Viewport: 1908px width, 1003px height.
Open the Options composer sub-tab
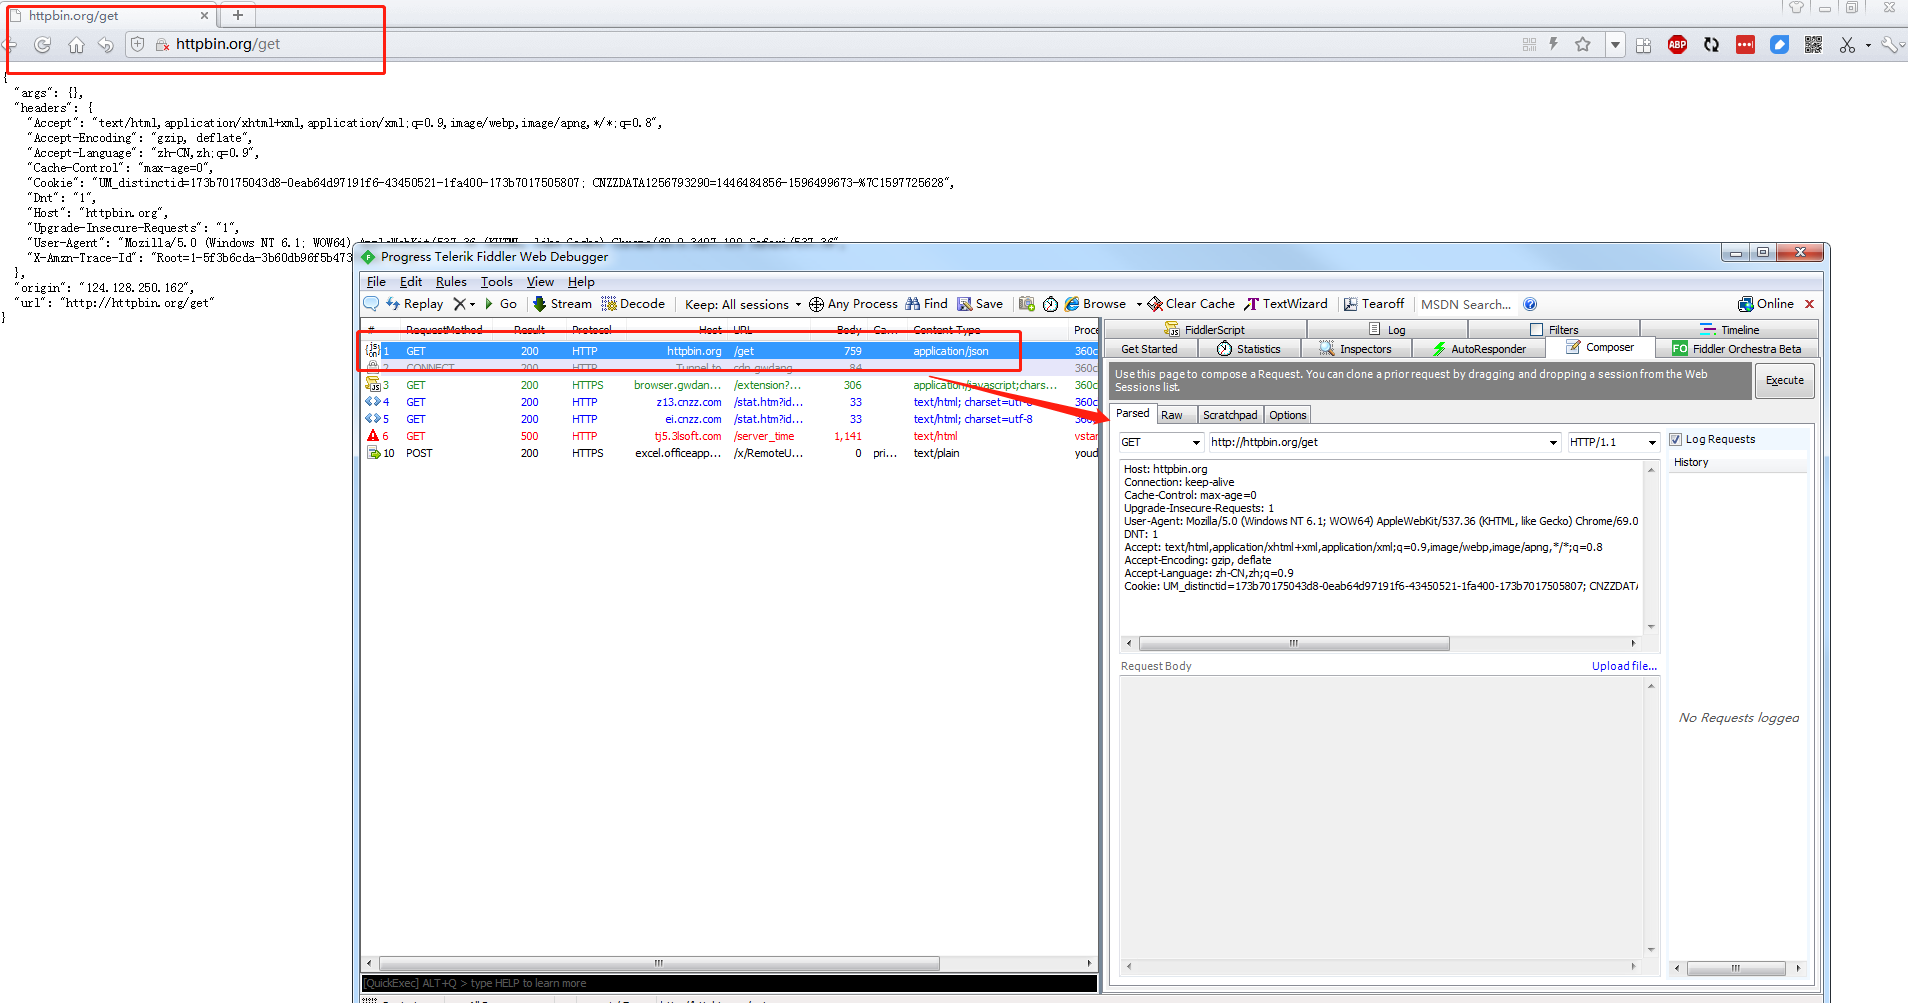pos(1288,415)
